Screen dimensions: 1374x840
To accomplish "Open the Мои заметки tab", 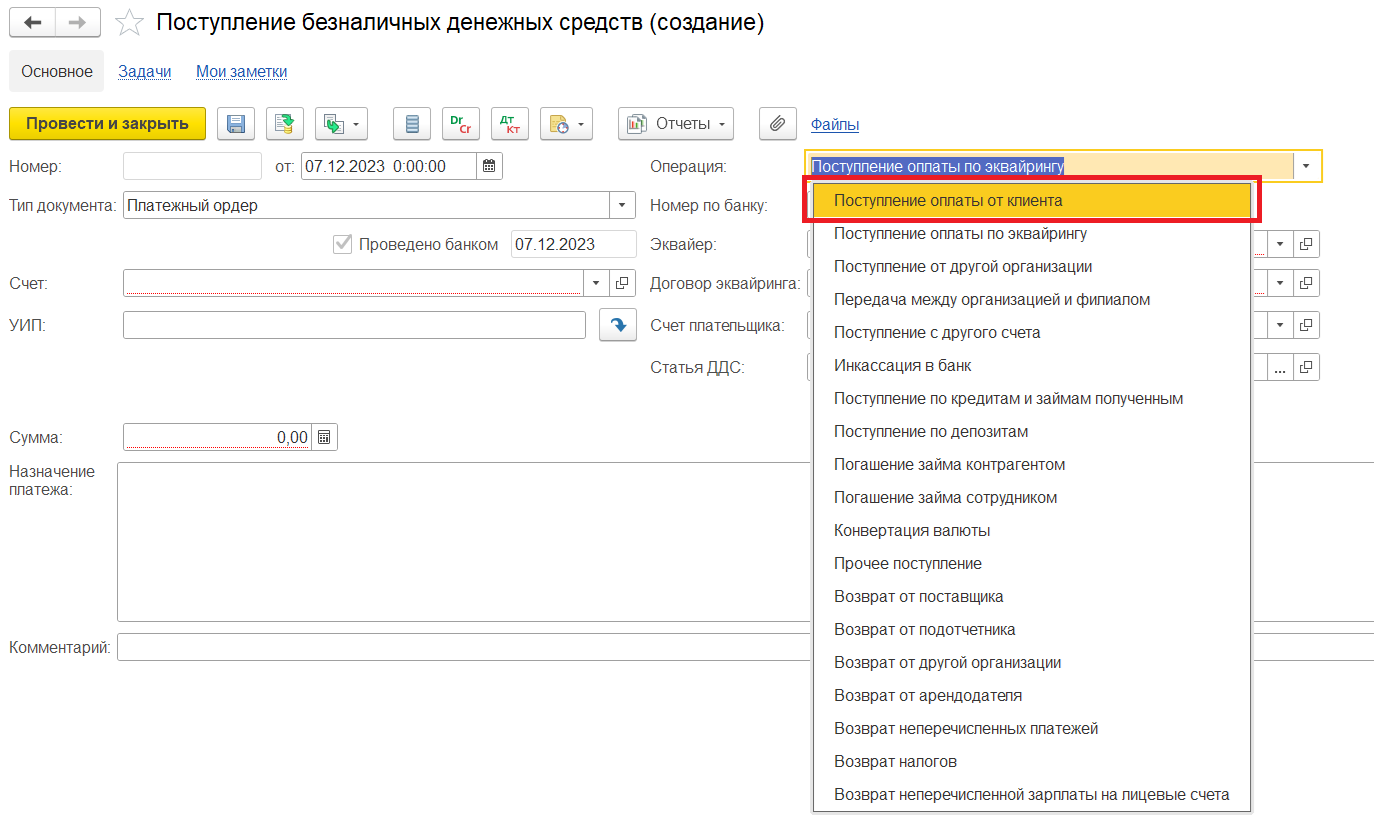I will 242,71.
